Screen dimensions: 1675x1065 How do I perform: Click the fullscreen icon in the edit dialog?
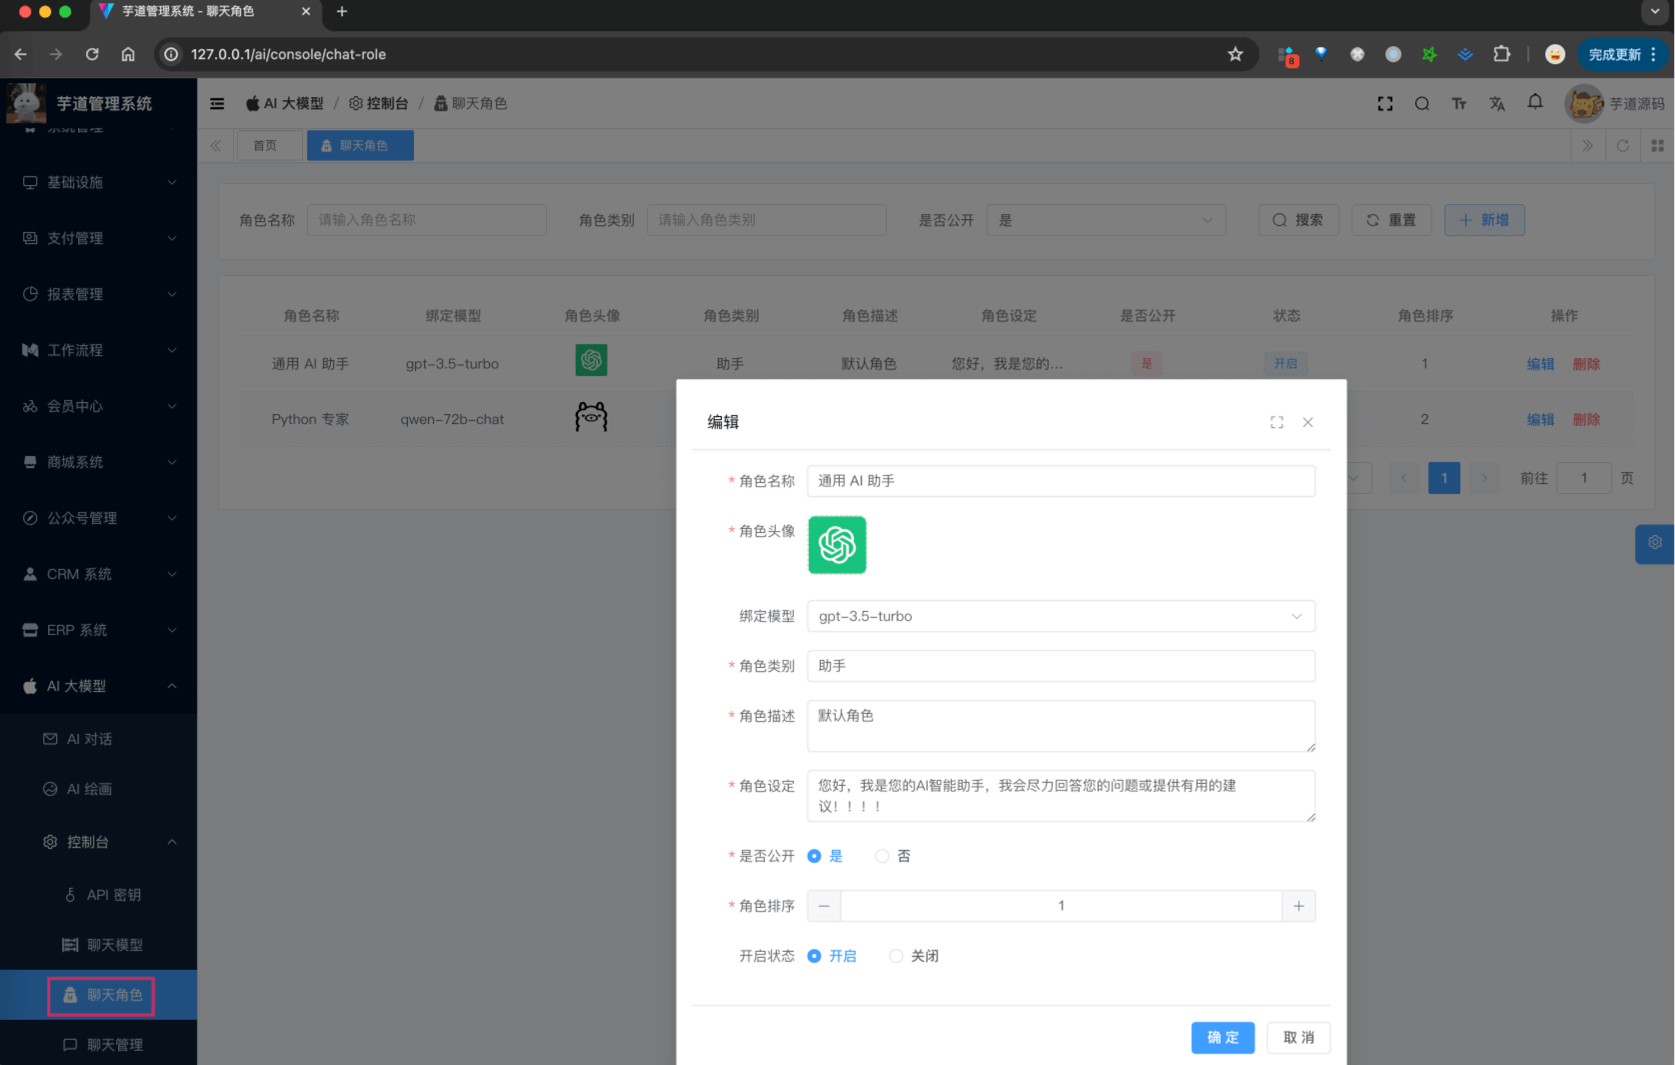[1277, 422]
